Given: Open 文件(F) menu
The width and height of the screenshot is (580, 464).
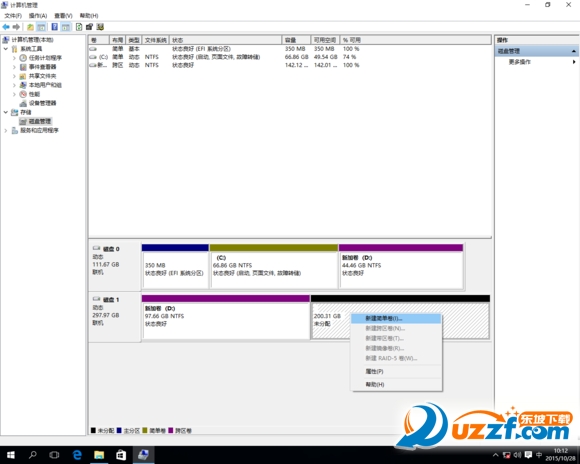Looking at the screenshot, I should point(13,16).
